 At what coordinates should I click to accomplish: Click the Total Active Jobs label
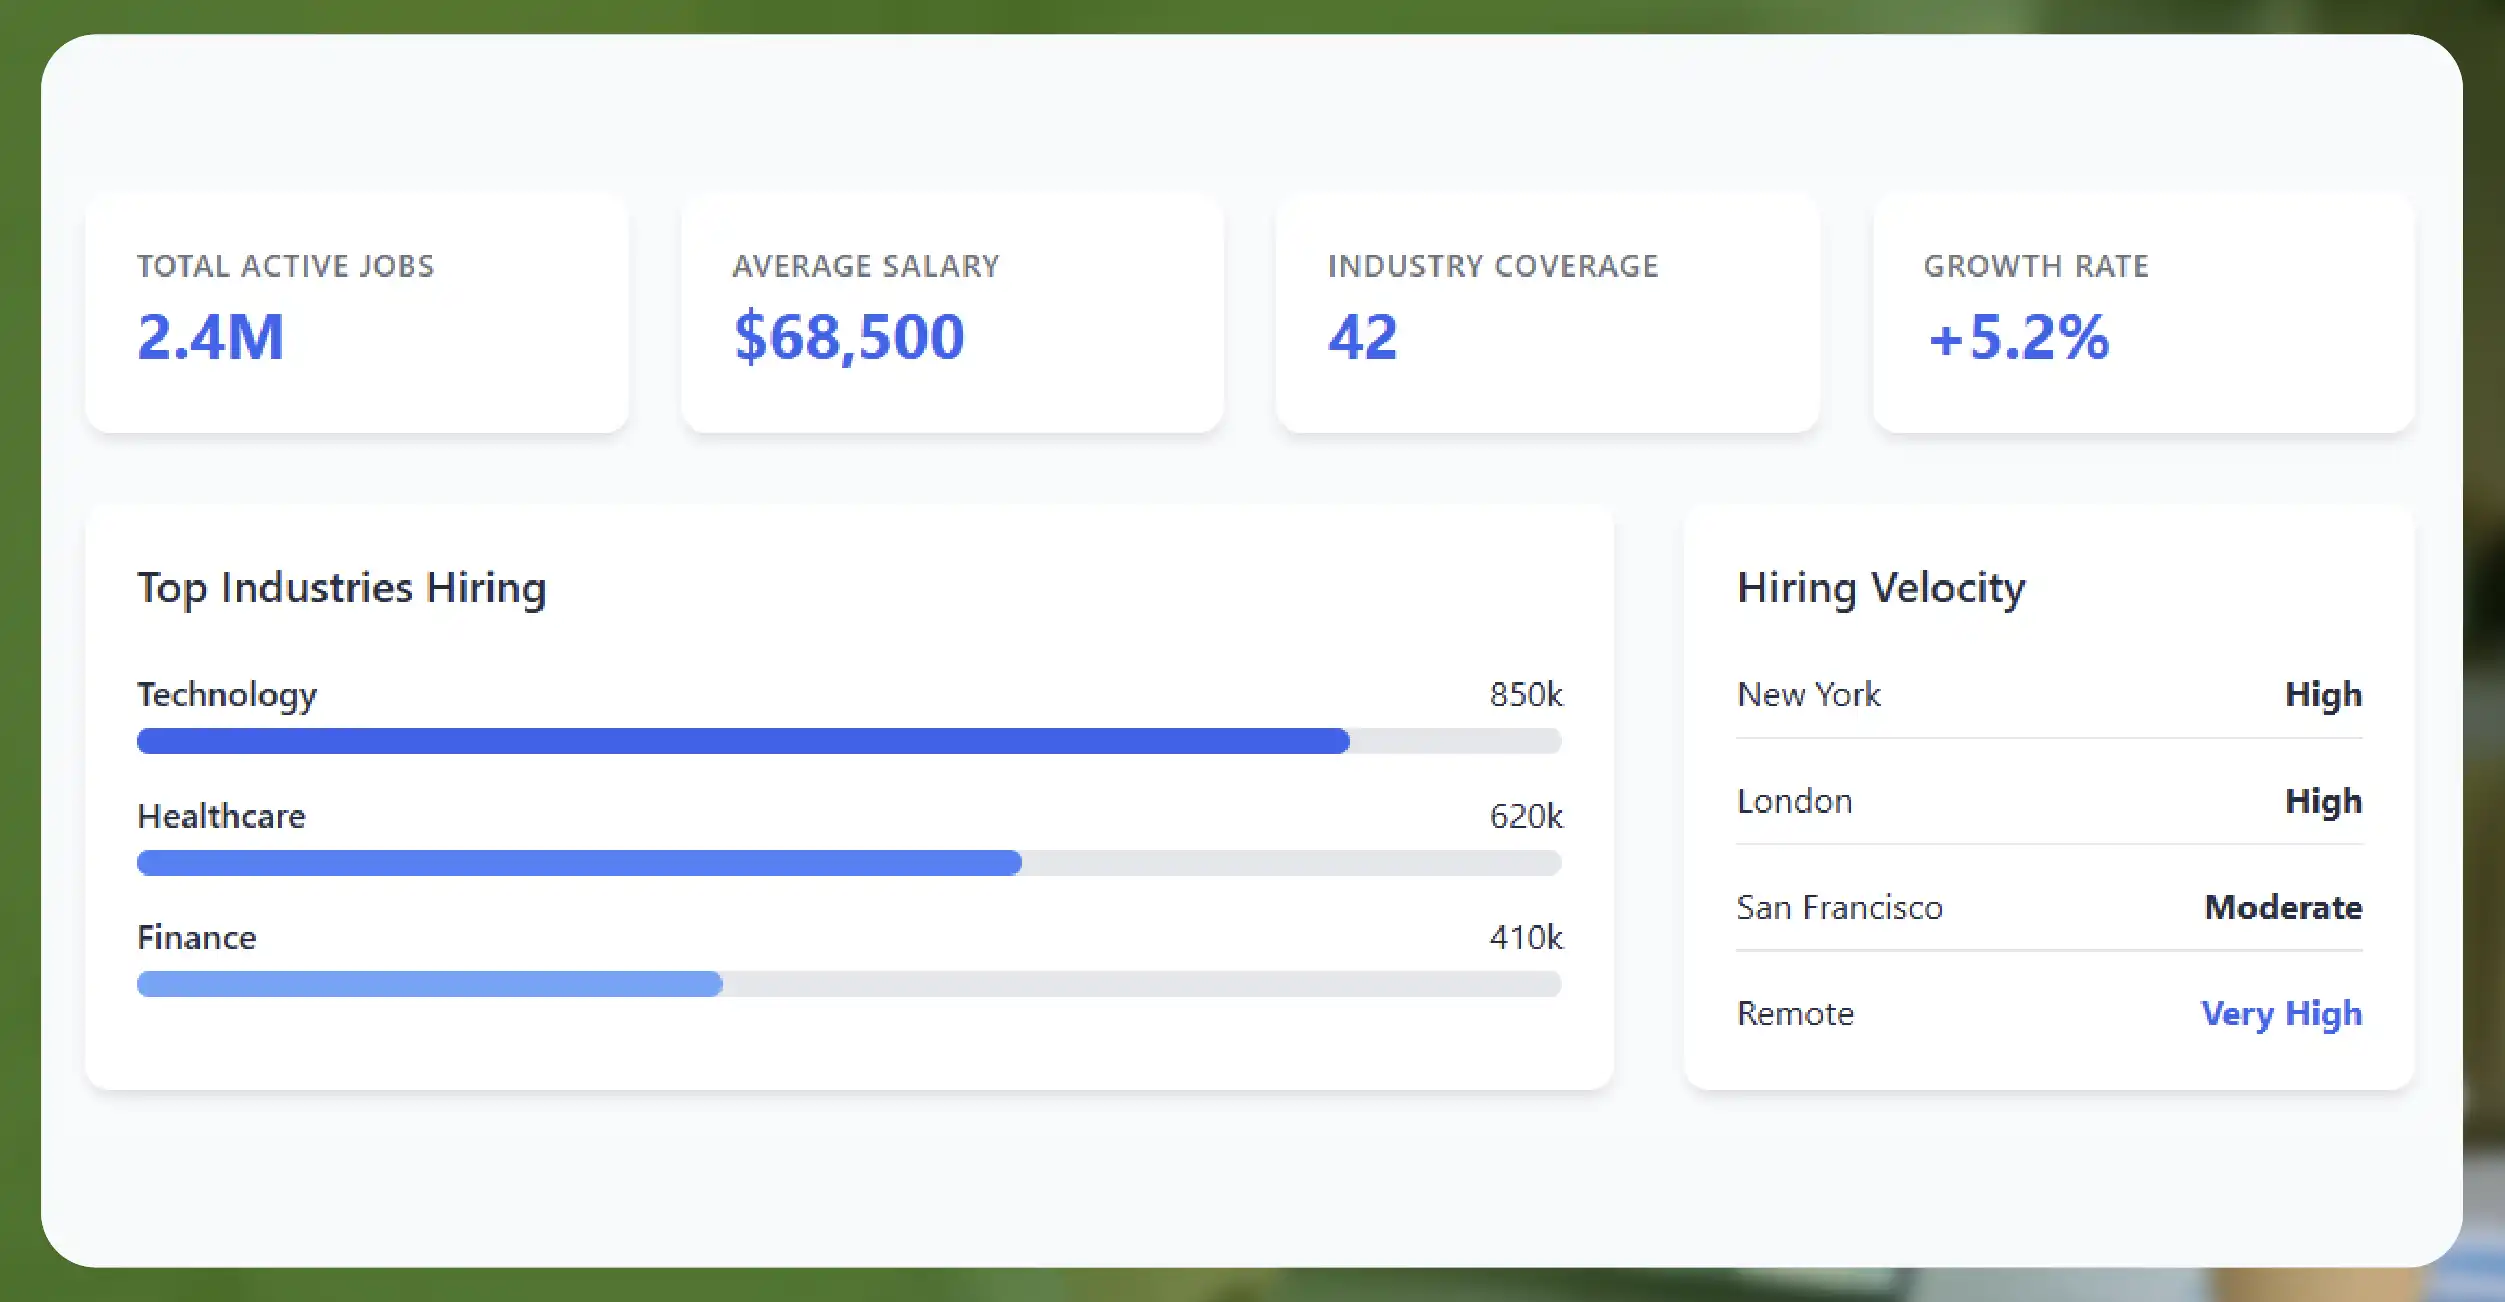[286, 266]
